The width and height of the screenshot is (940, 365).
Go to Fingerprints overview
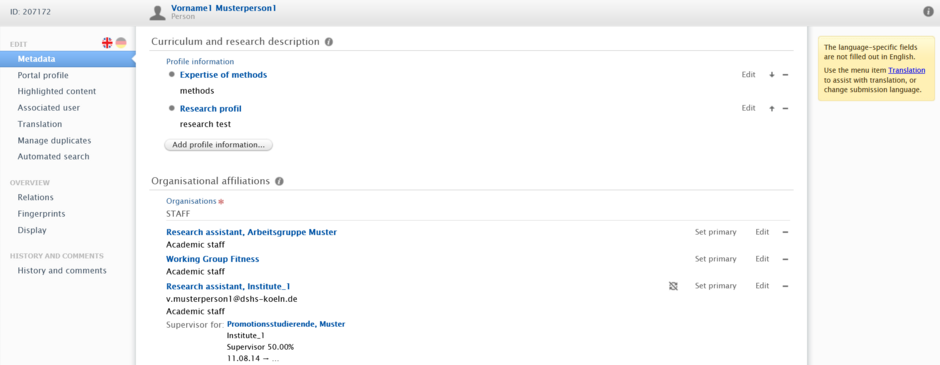[41, 213]
